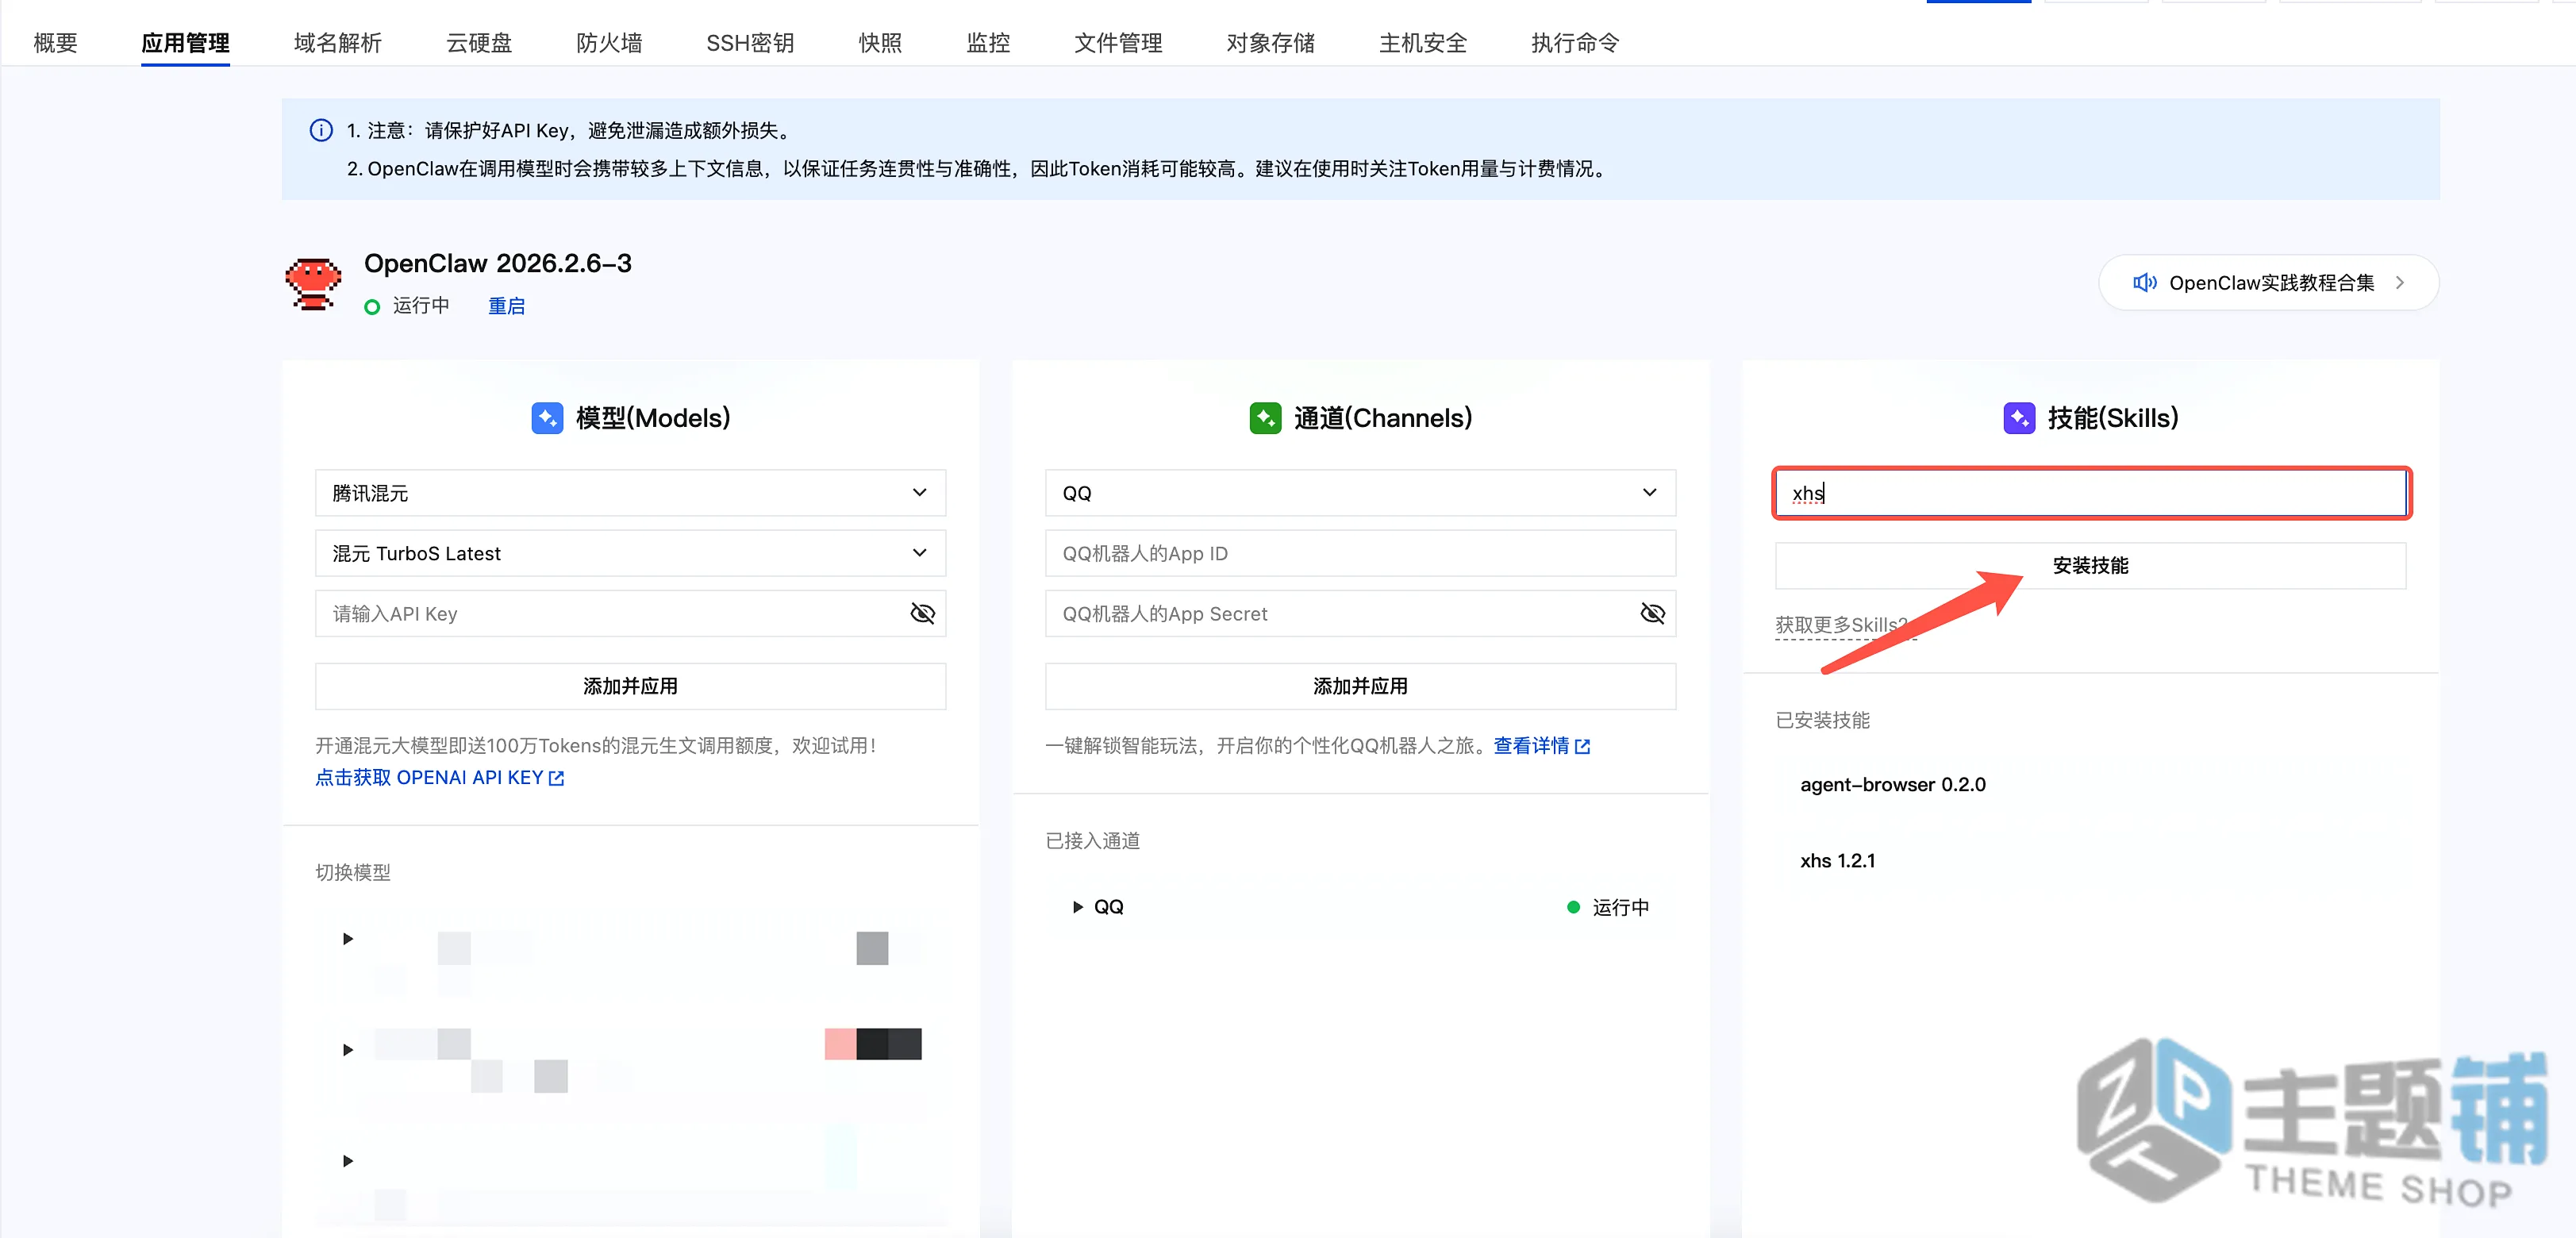Click the speaker icon beside OpenClaw实践教程合集
This screenshot has width=2576, height=1238.
pyautogui.click(x=2144, y=283)
